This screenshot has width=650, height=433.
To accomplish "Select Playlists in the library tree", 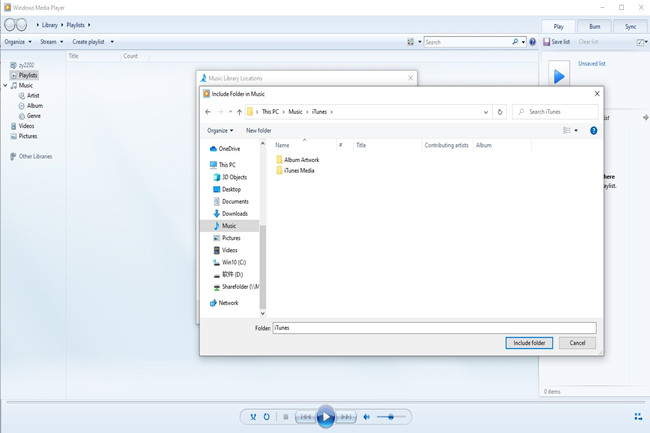I will click(24, 75).
